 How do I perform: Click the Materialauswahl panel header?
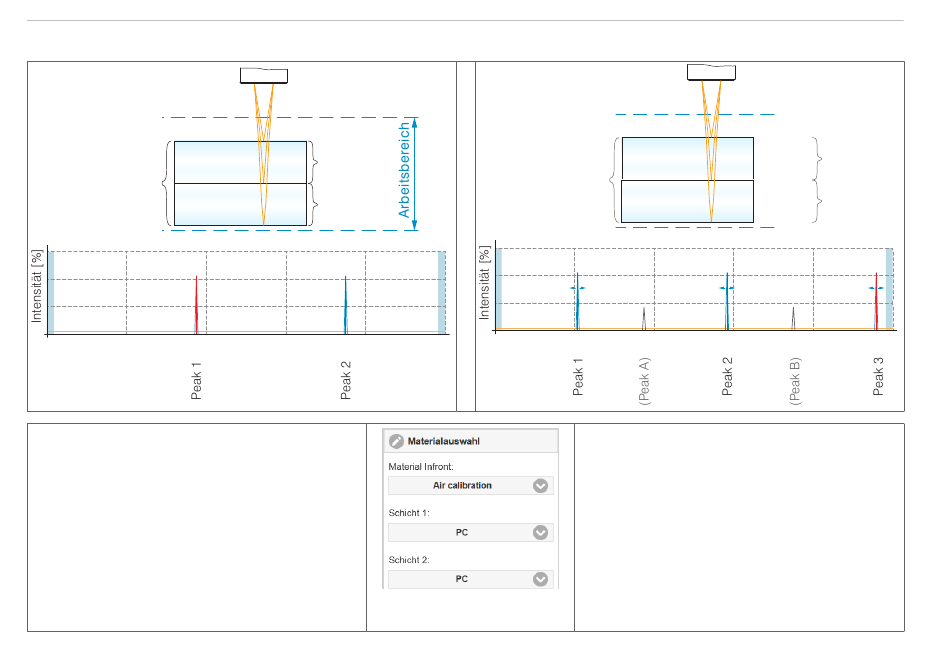[x=471, y=441]
